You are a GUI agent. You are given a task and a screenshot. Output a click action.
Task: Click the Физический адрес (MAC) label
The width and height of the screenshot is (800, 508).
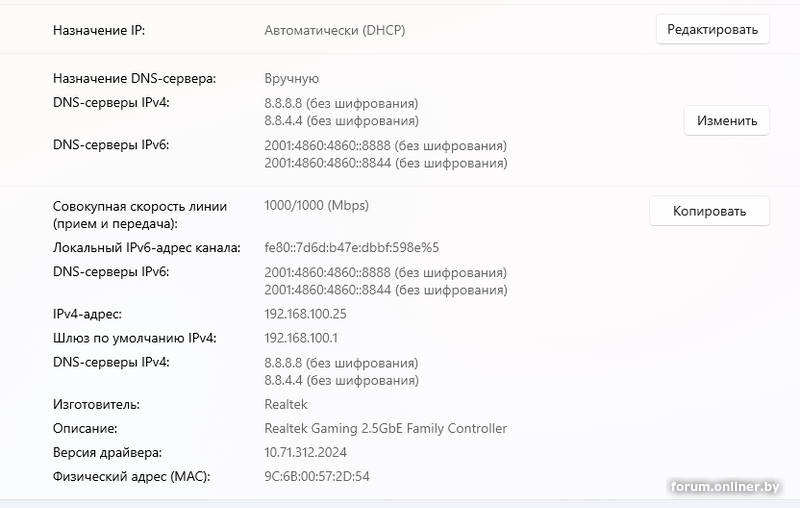pyautogui.click(x=132, y=476)
